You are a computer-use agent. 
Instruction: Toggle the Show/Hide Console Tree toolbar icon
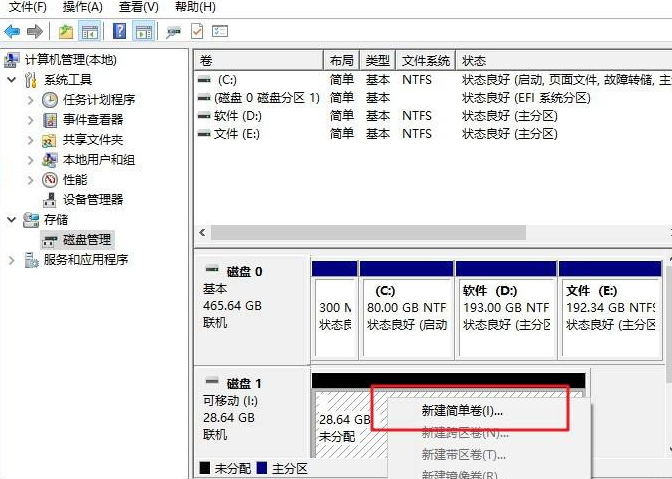89,32
